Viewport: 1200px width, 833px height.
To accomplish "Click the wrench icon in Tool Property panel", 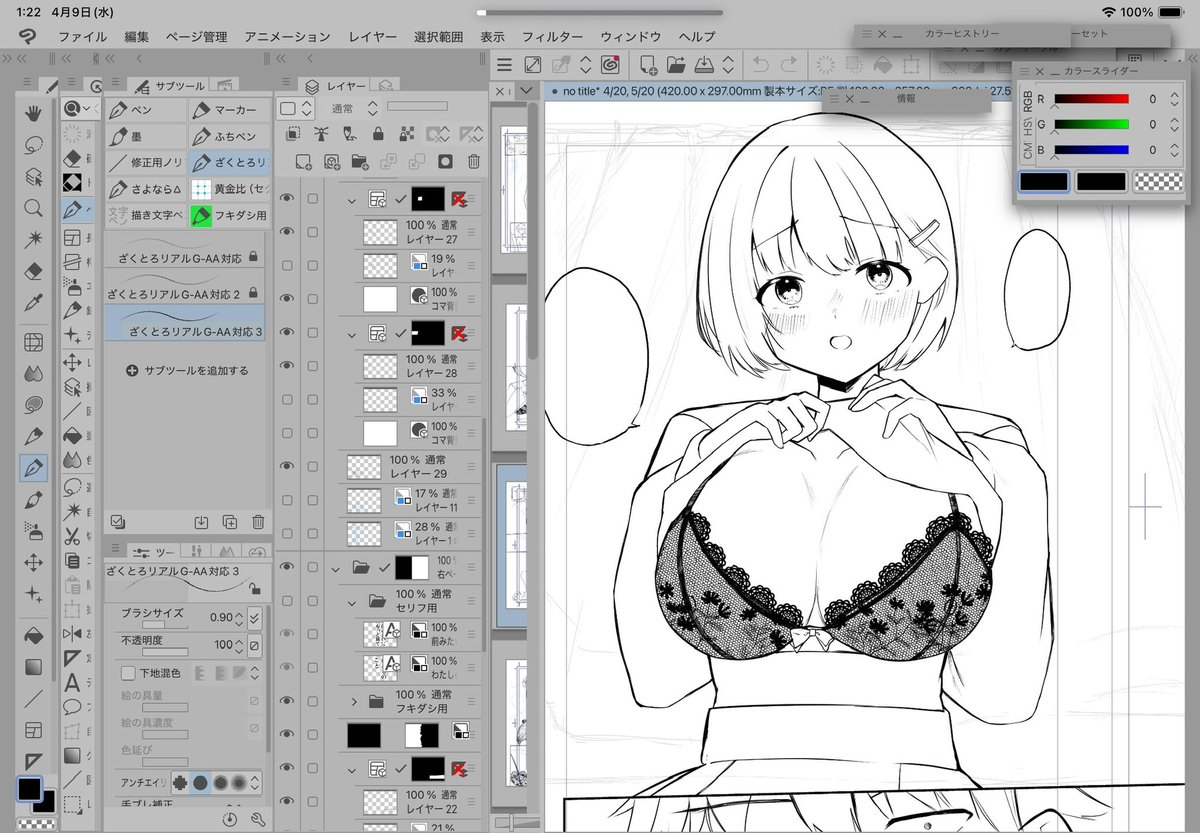I will (257, 819).
